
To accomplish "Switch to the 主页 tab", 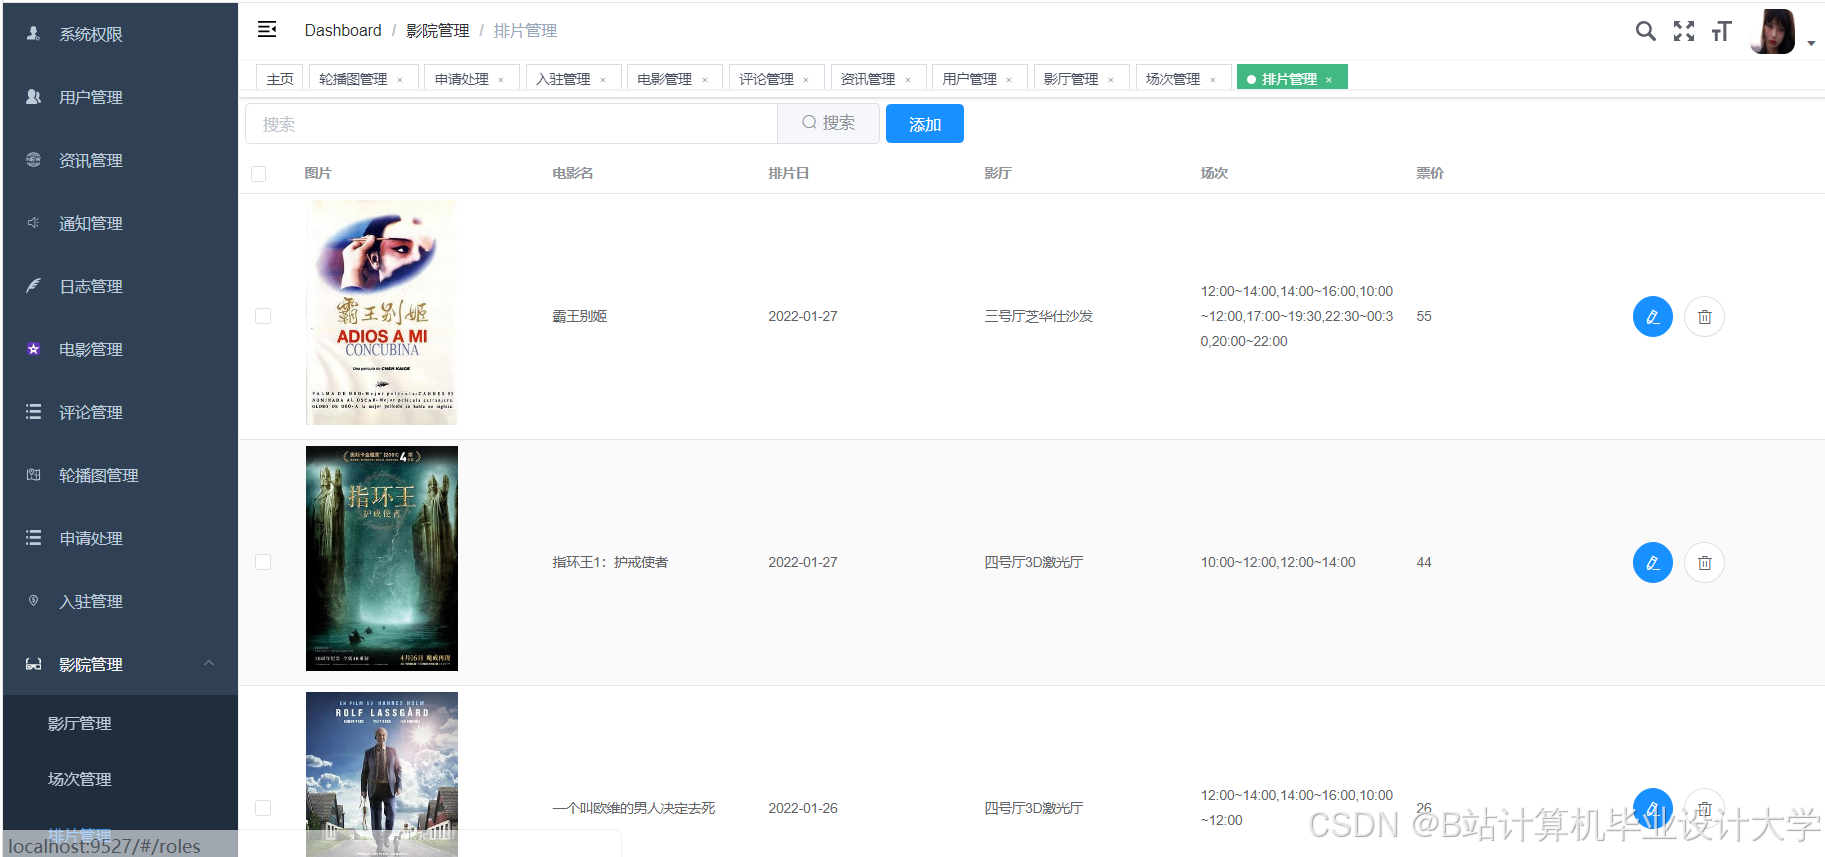I will coord(280,78).
